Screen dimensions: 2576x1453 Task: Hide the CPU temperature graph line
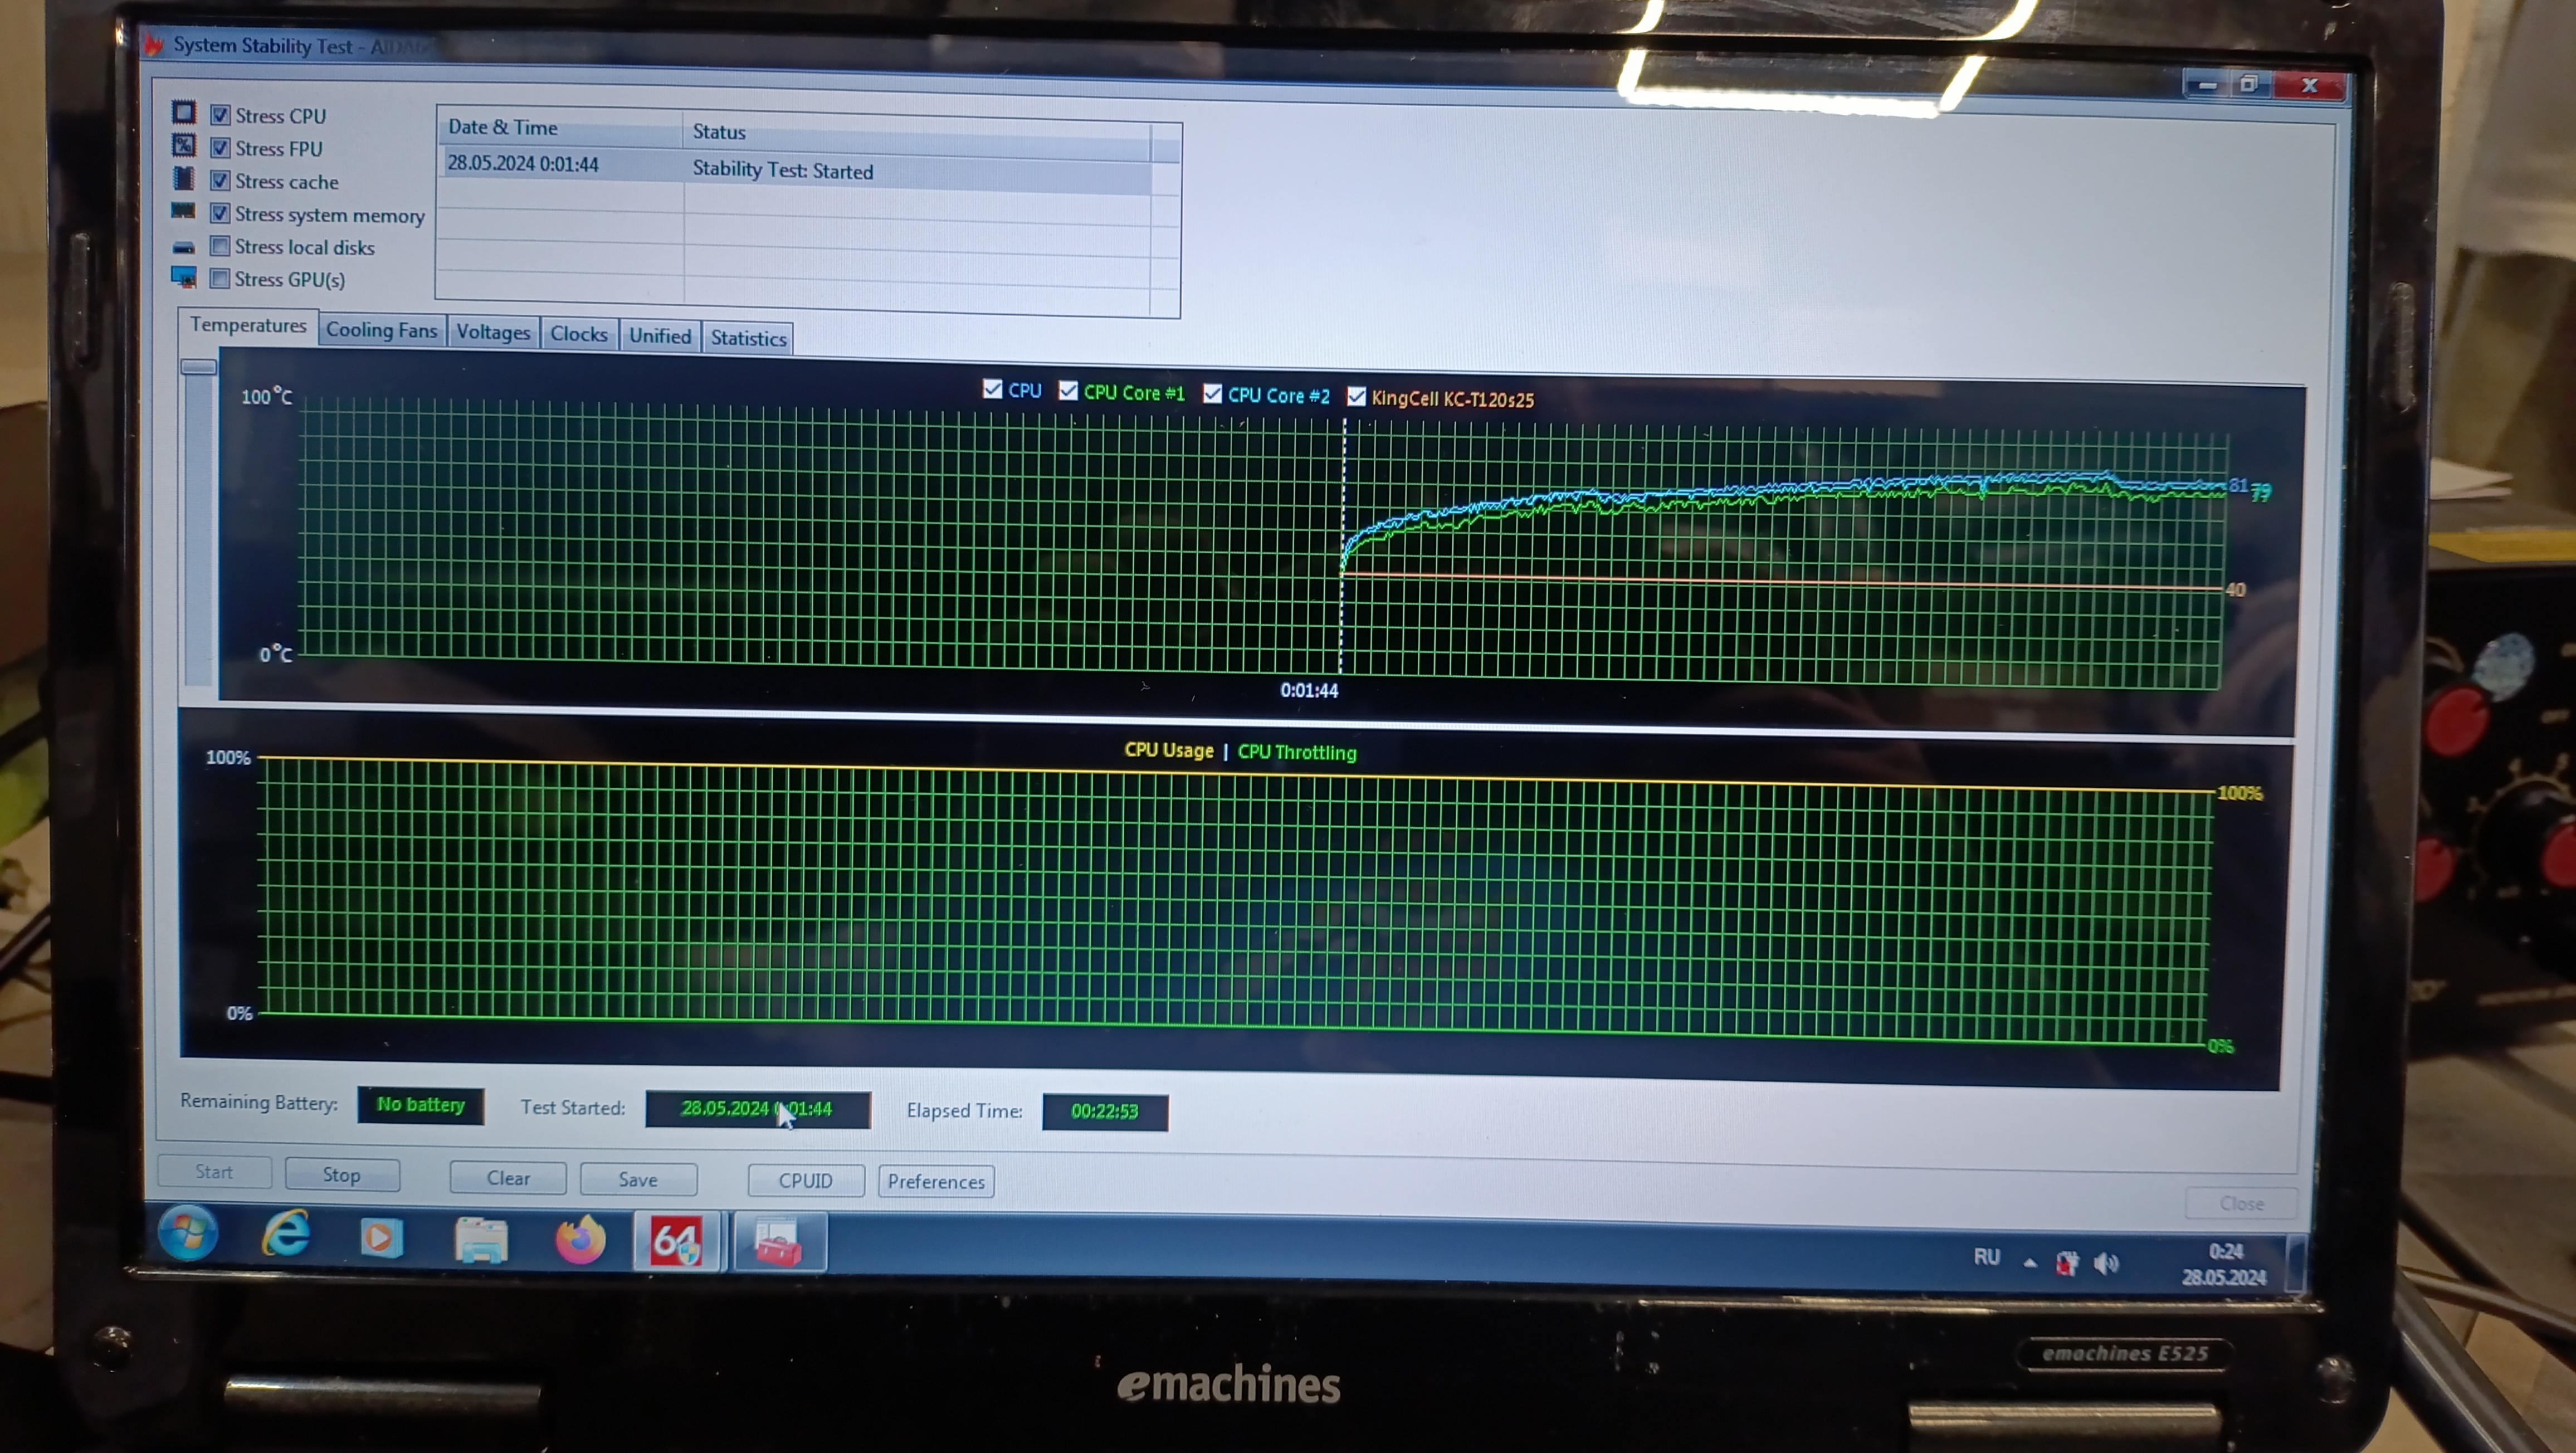pyautogui.click(x=992, y=389)
